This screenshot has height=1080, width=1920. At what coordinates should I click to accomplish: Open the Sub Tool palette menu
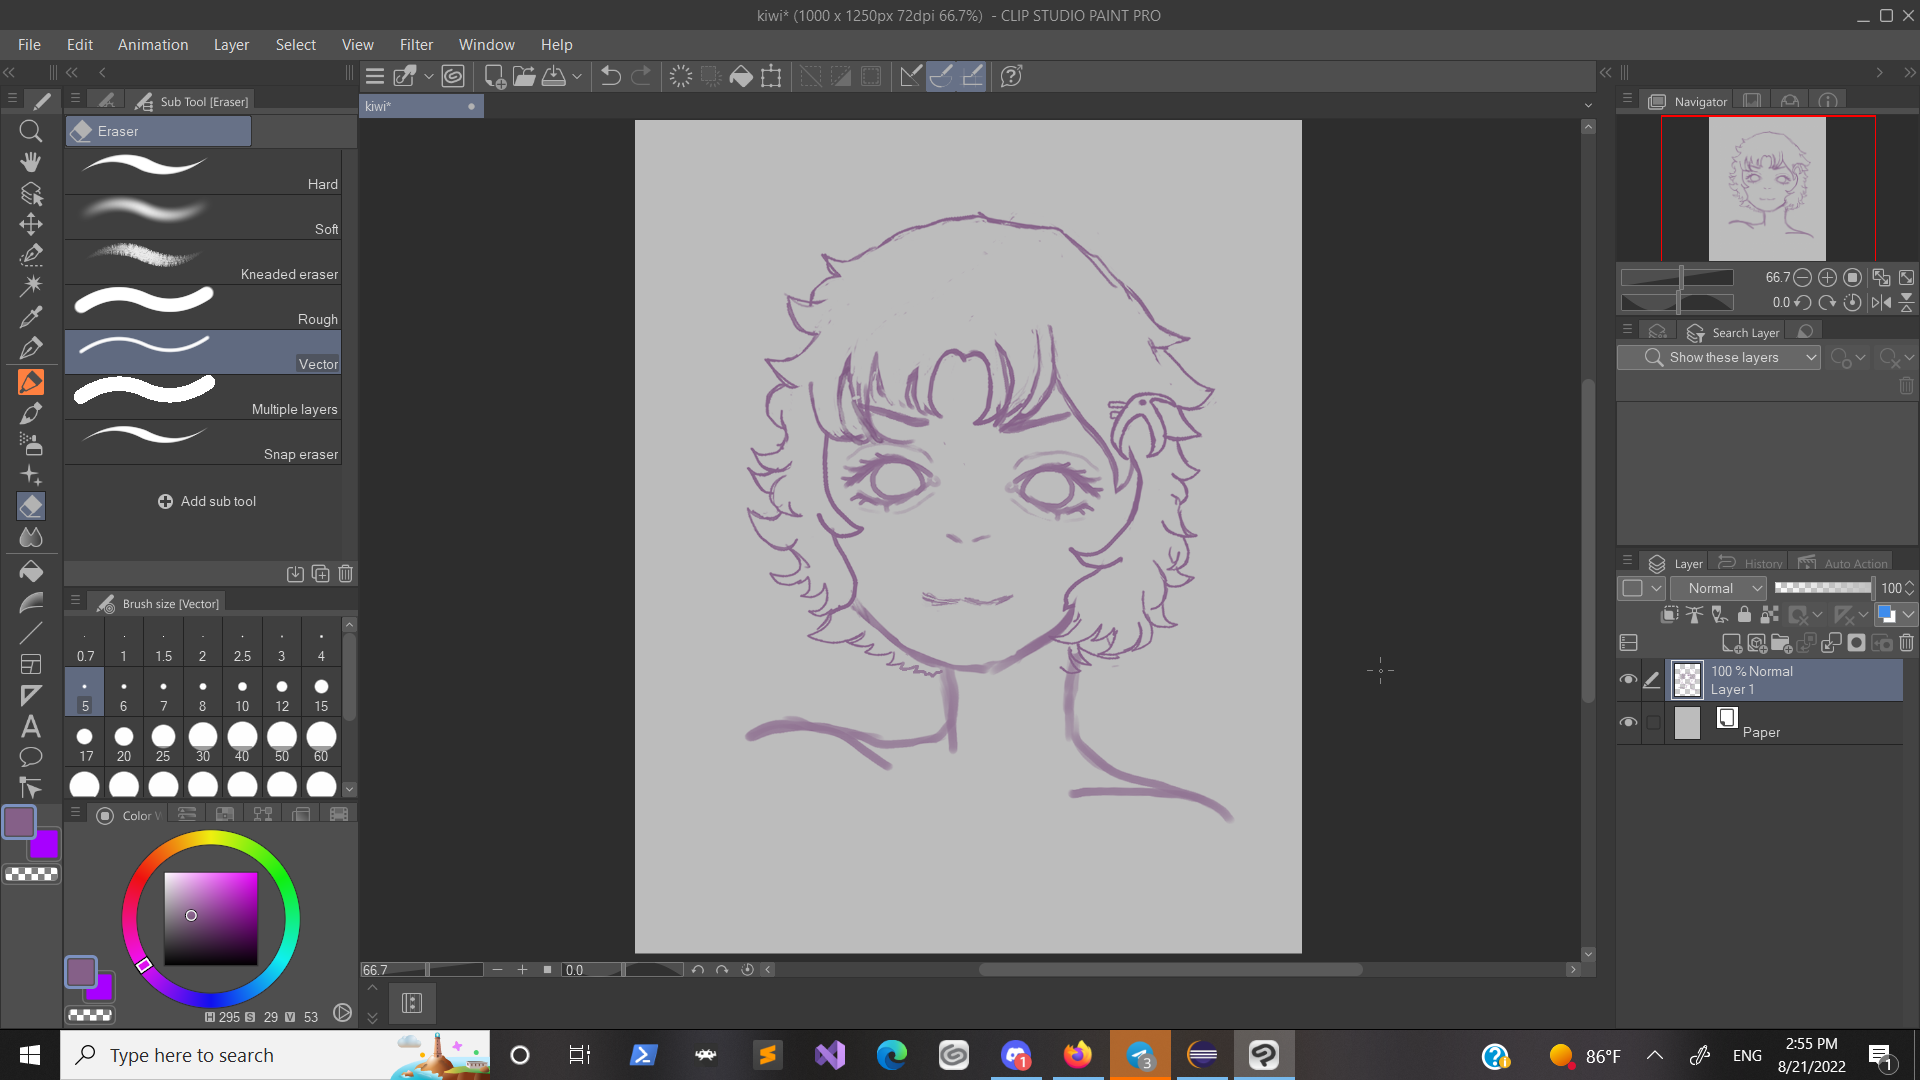click(75, 99)
